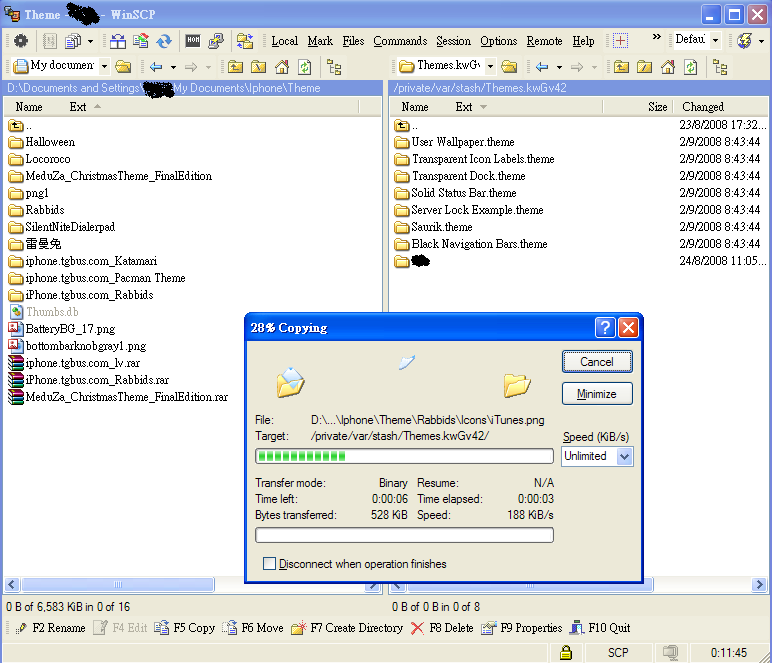Show the local directory tree
The image size is (772, 663).
click(334, 67)
